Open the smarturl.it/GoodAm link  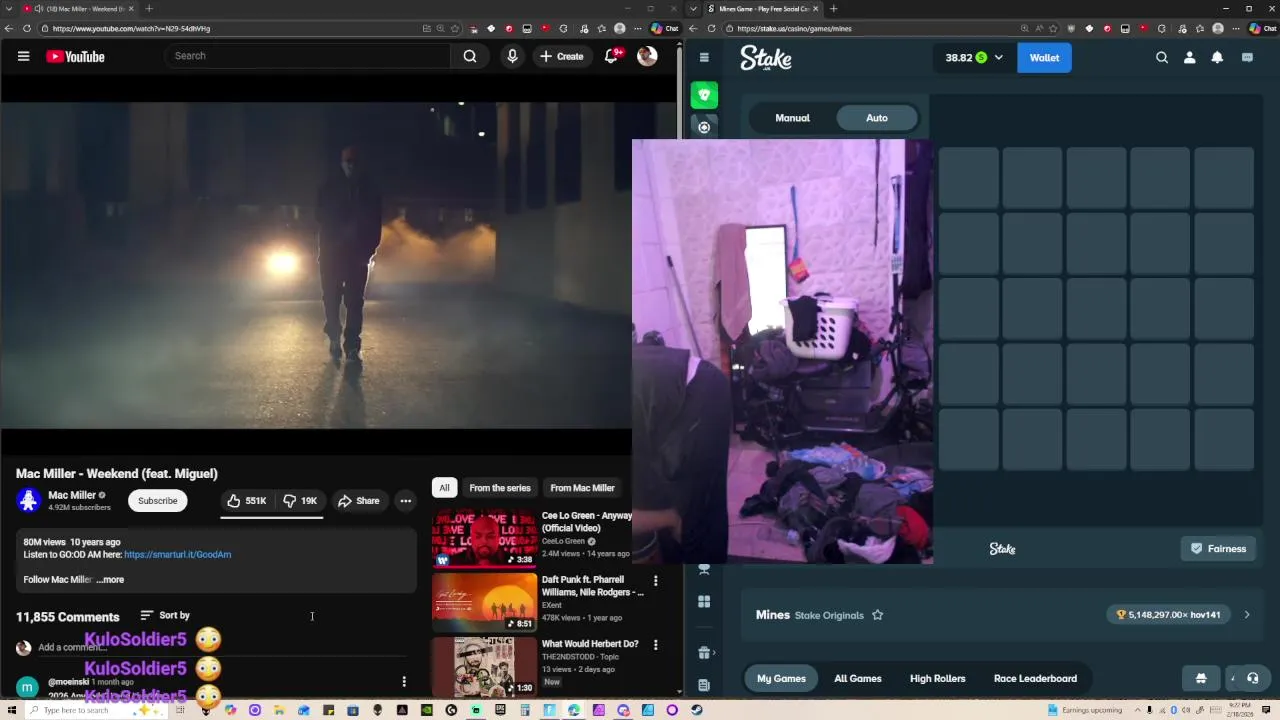pos(178,554)
